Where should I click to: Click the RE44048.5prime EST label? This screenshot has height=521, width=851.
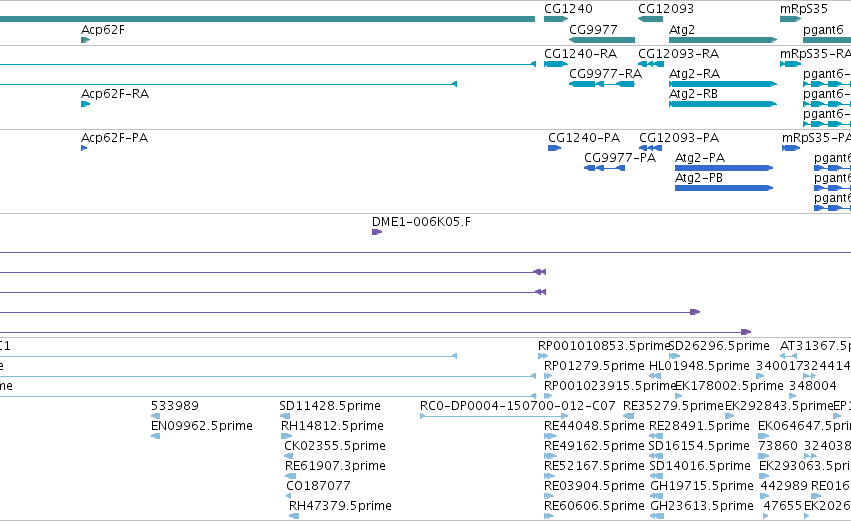click(594, 426)
